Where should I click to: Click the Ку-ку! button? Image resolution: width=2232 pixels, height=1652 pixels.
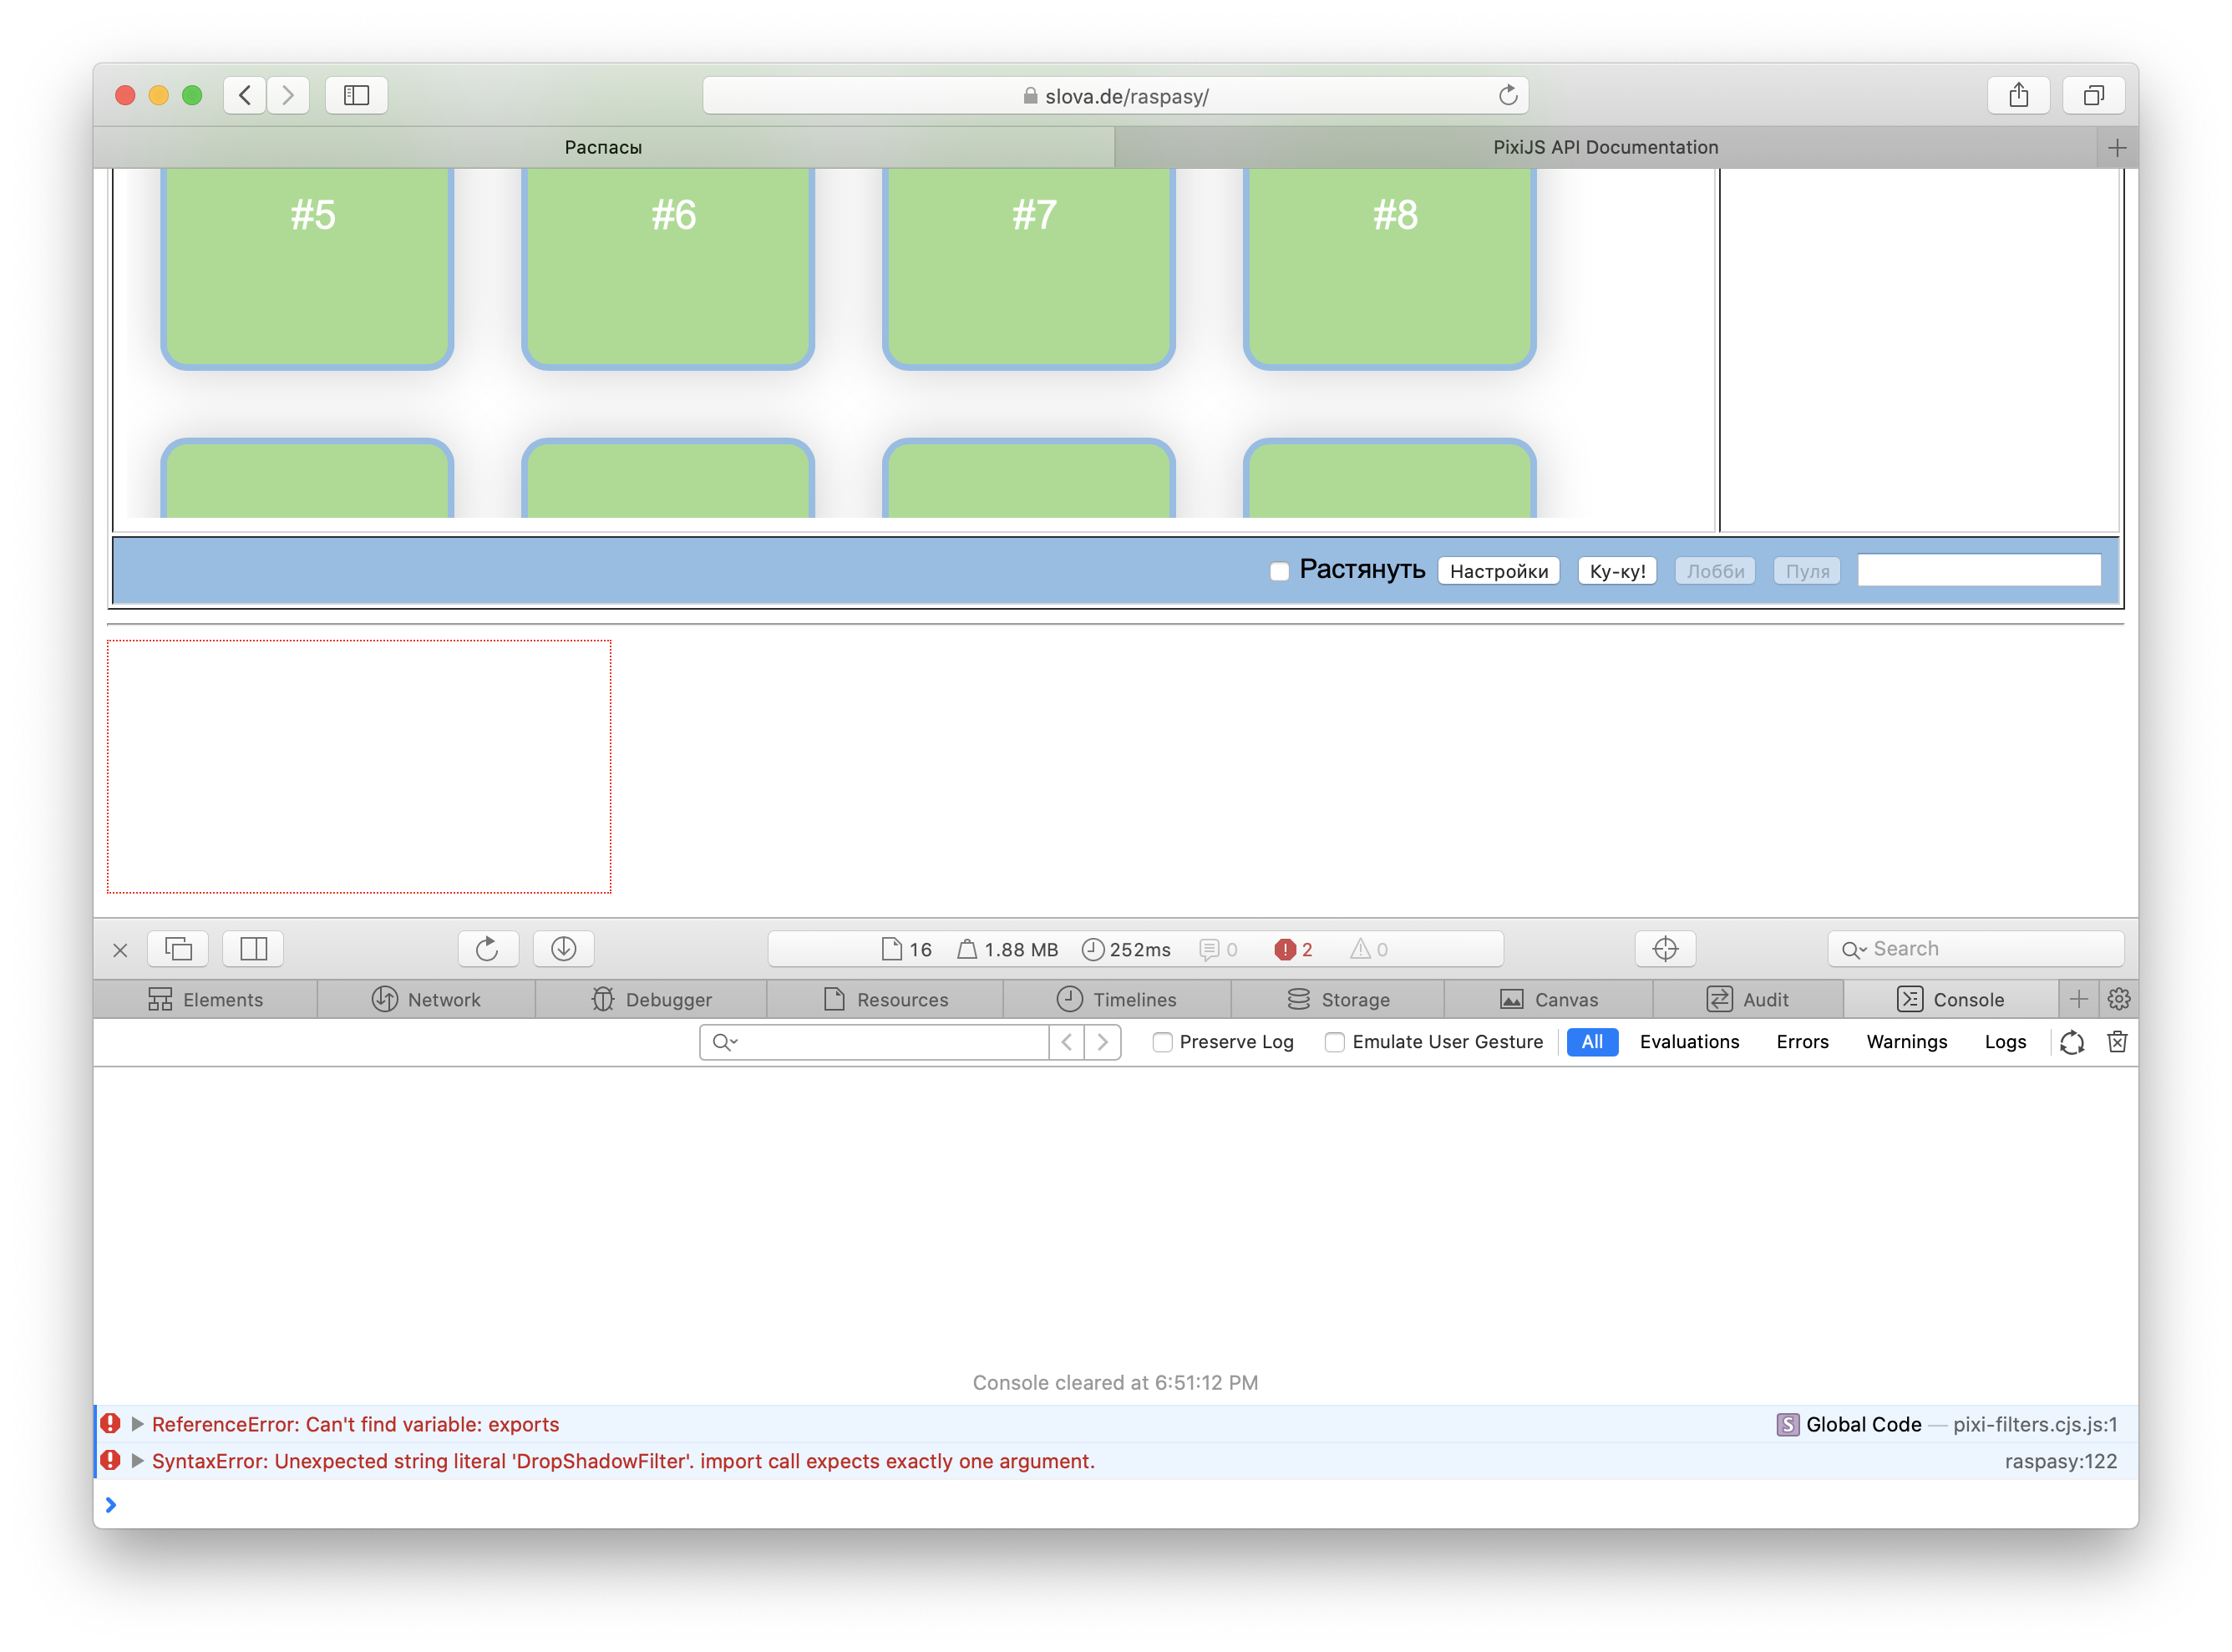tap(1616, 570)
